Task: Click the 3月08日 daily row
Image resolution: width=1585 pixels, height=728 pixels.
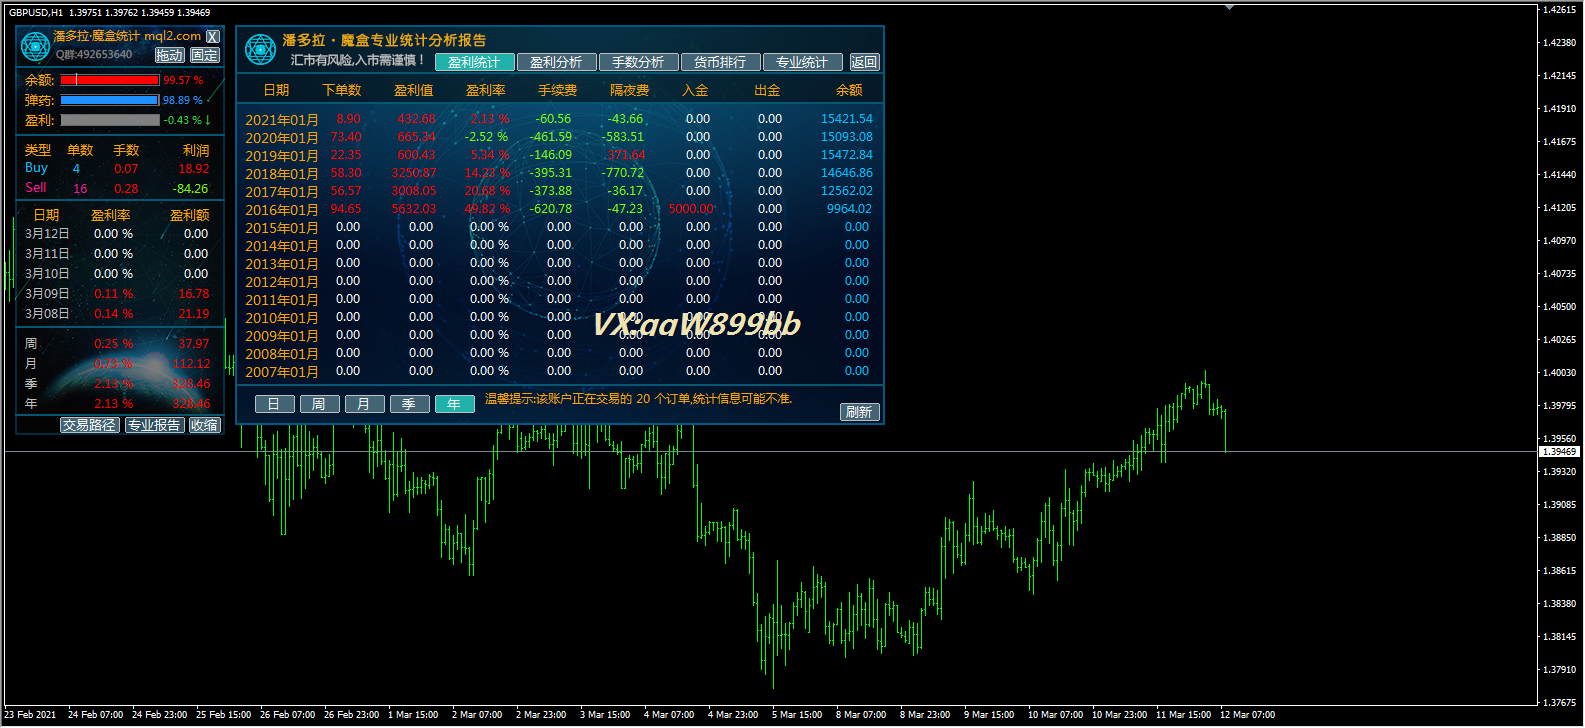Action: 118,314
